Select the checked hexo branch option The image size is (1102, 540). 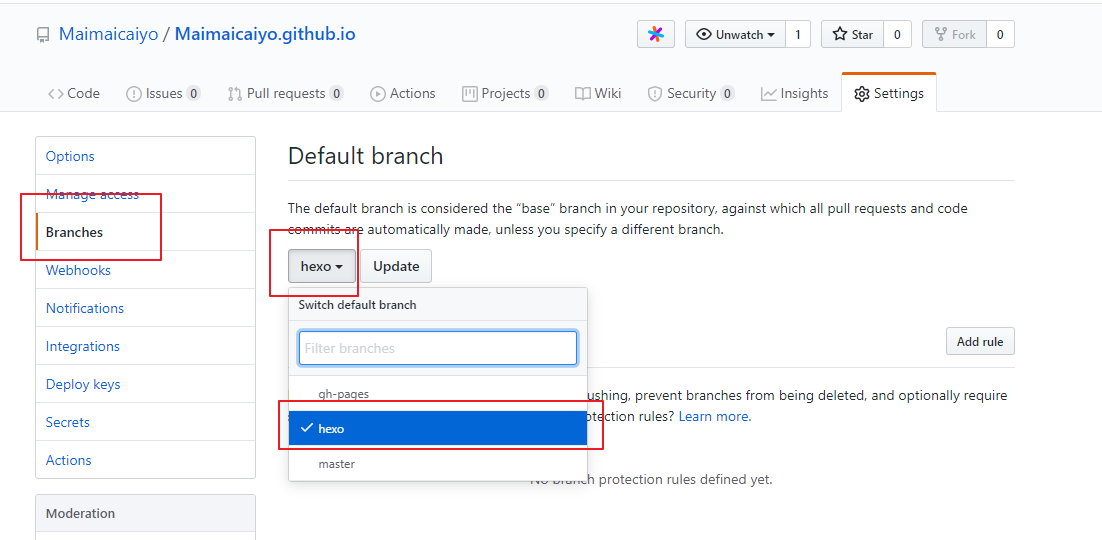(438, 428)
